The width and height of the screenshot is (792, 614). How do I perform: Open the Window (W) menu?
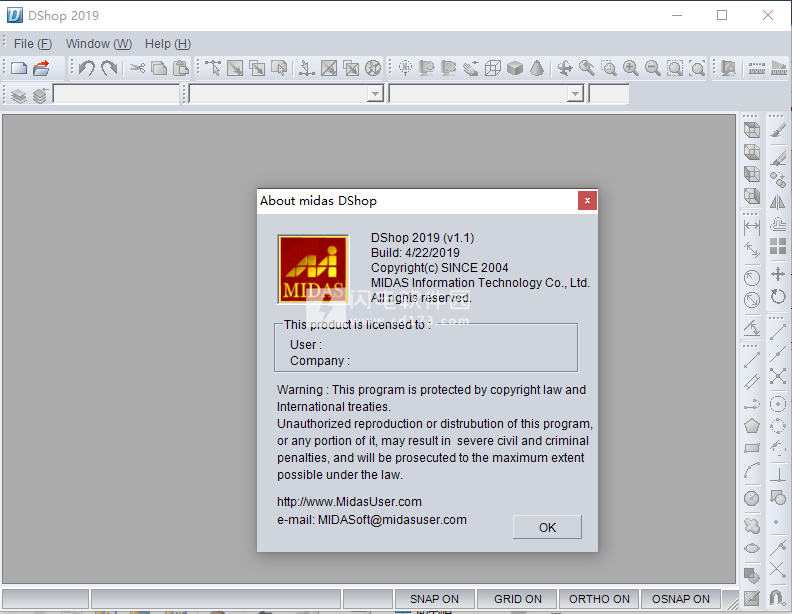(98, 44)
